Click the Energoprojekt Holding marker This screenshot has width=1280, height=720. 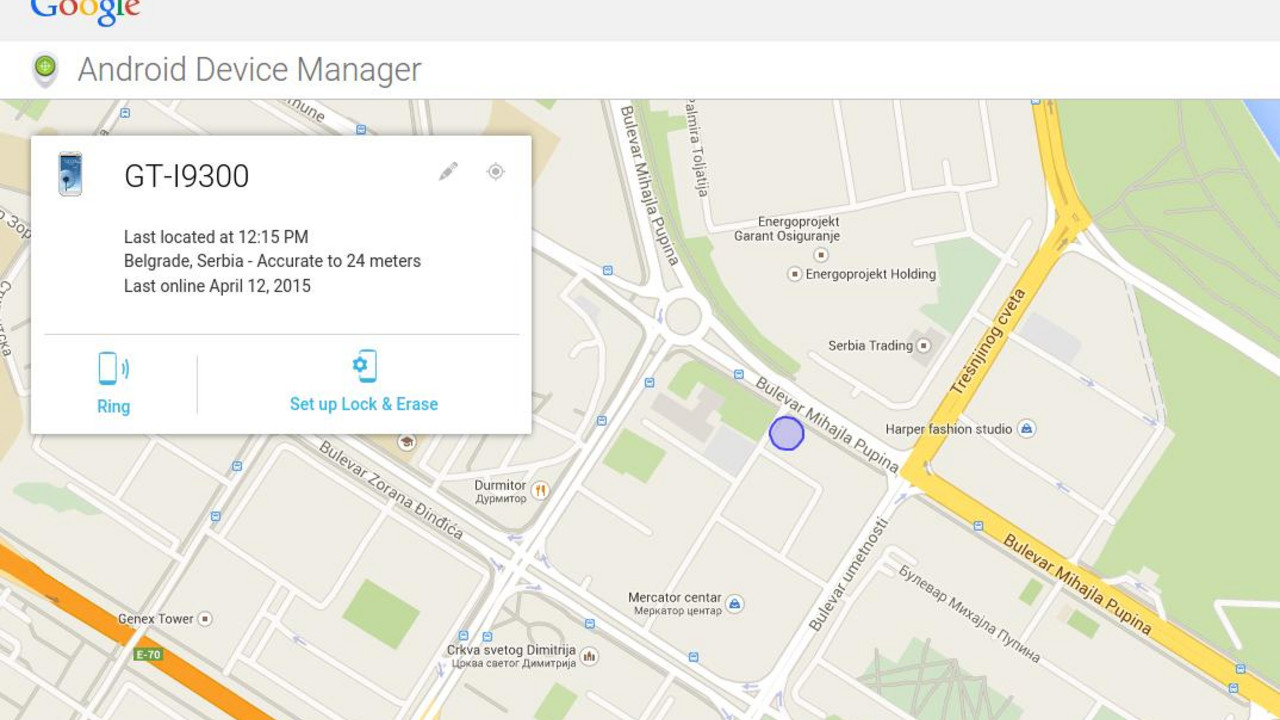[795, 273]
